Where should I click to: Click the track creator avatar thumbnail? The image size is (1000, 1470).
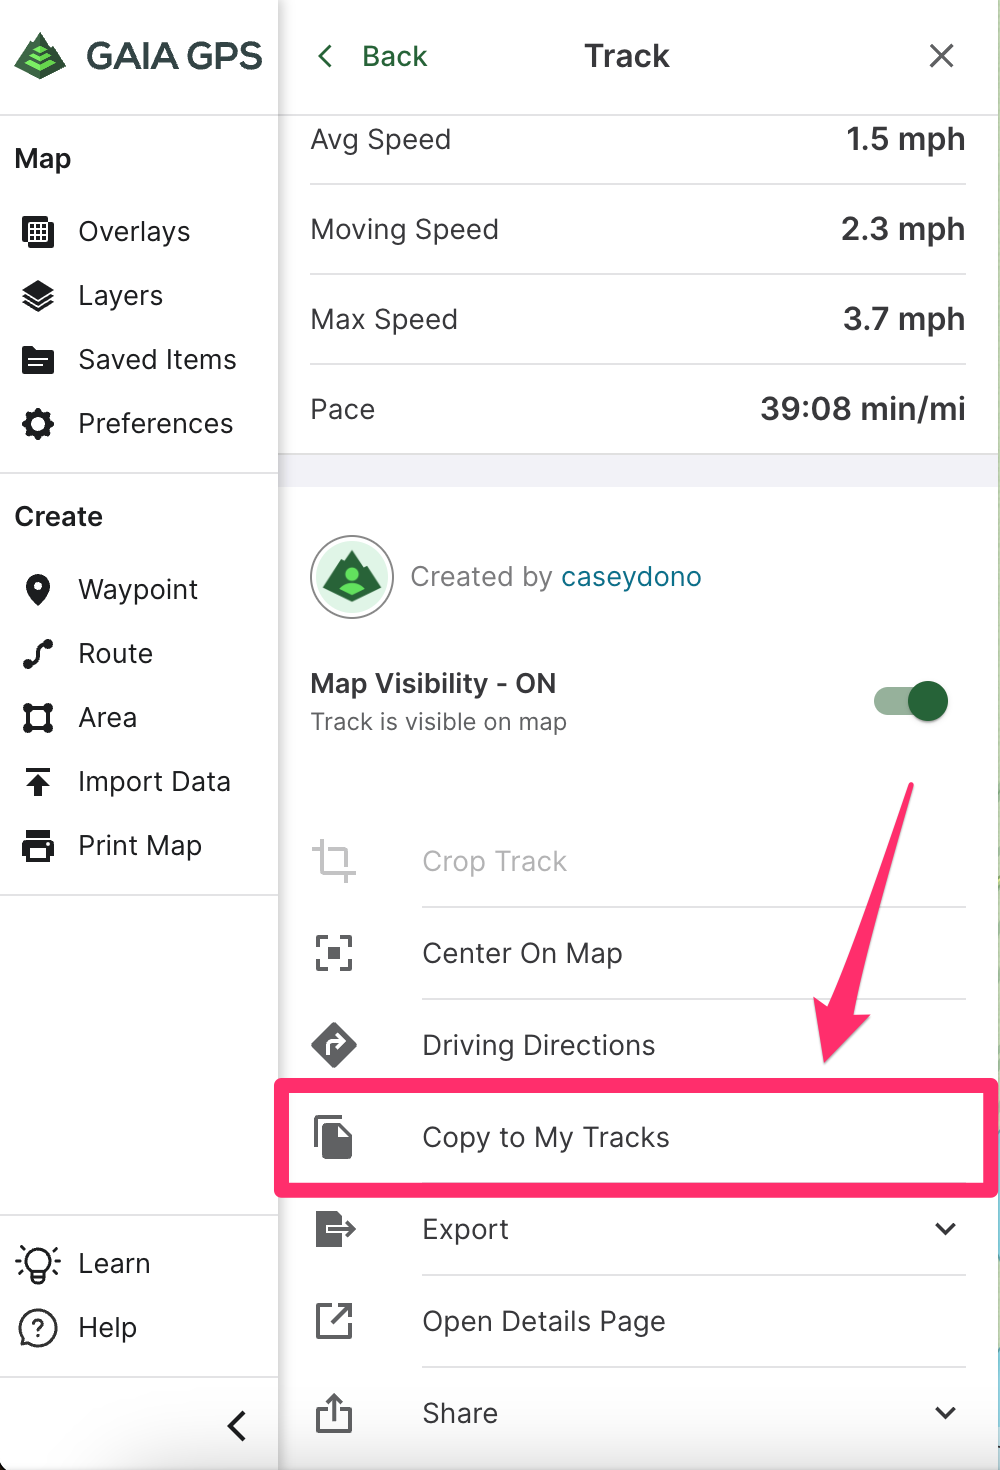352,577
